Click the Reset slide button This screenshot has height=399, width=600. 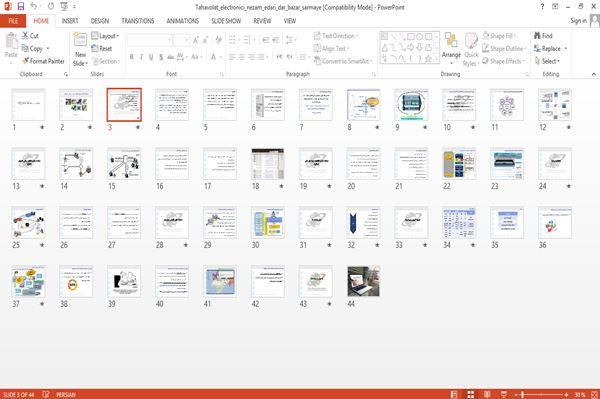pyautogui.click(x=101, y=49)
